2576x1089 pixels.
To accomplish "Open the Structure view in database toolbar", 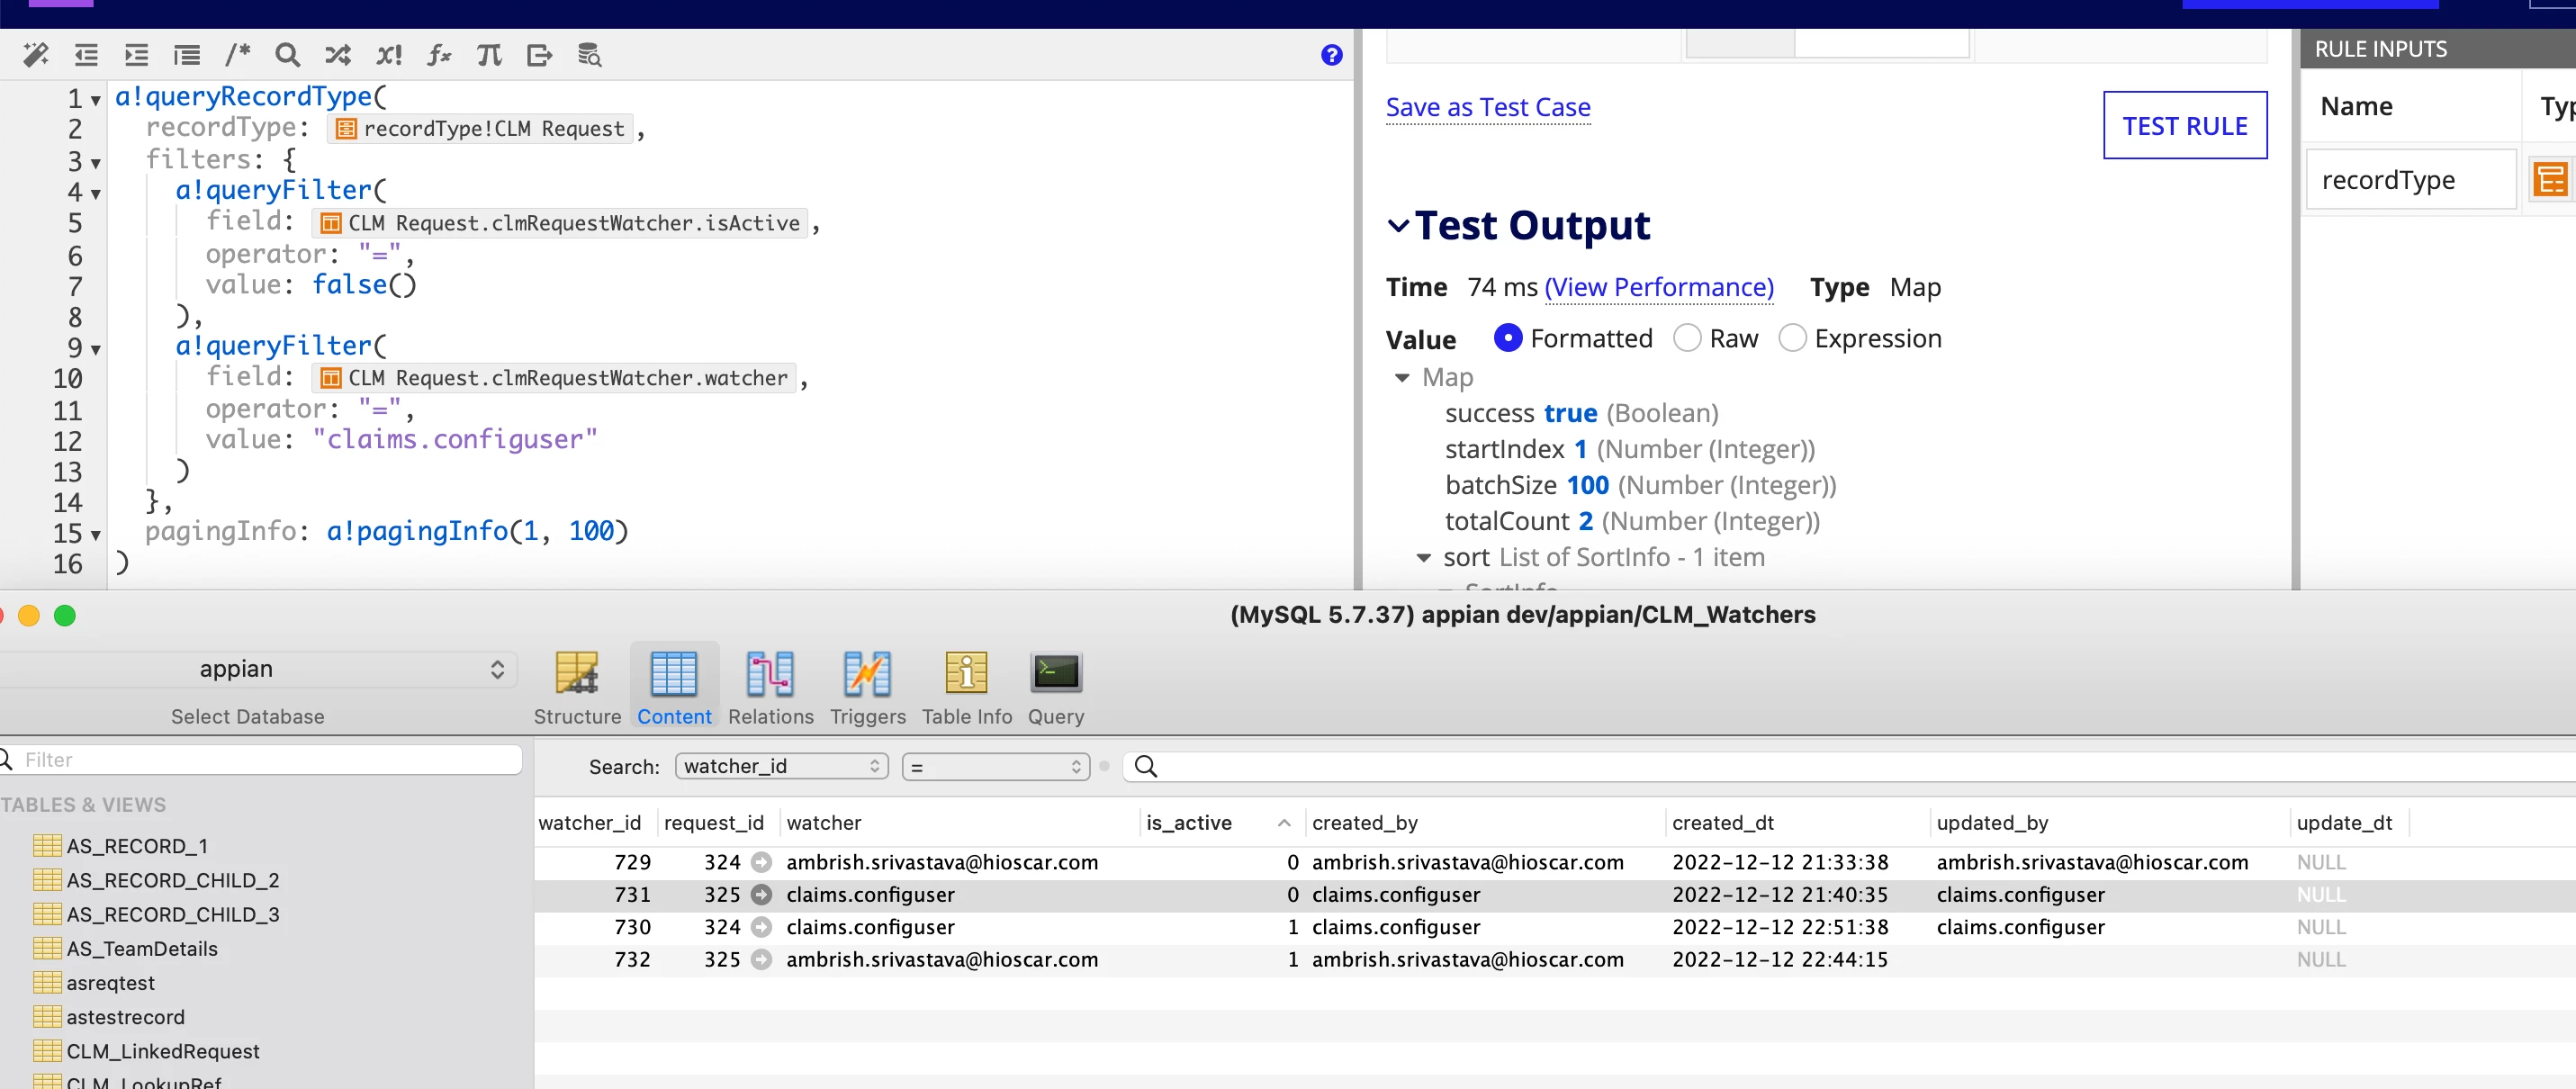I will click(577, 688).
